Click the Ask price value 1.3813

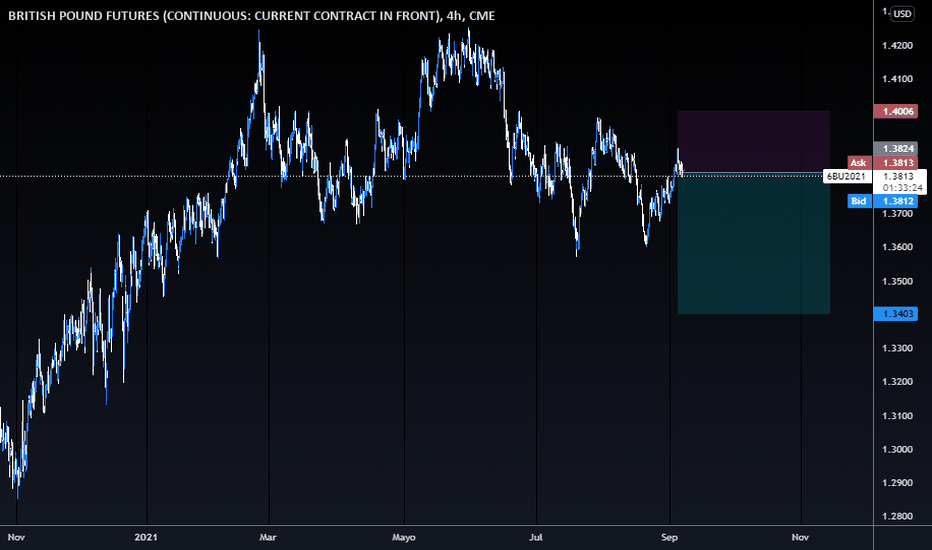(898, 163)
